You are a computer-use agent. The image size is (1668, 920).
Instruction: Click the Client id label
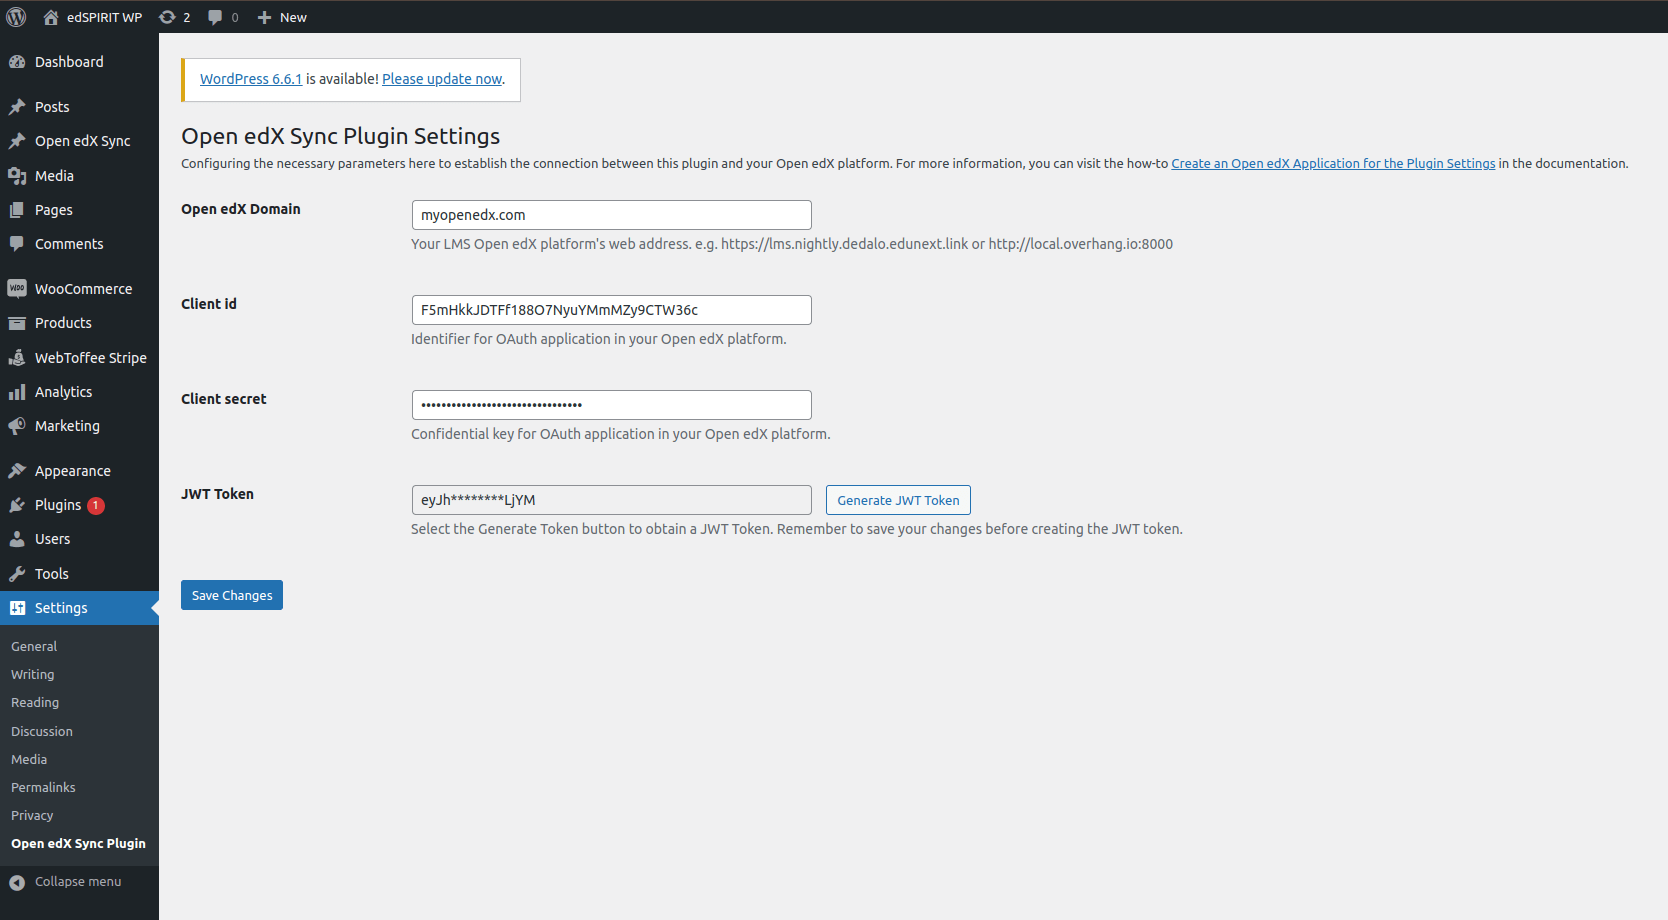209,304
